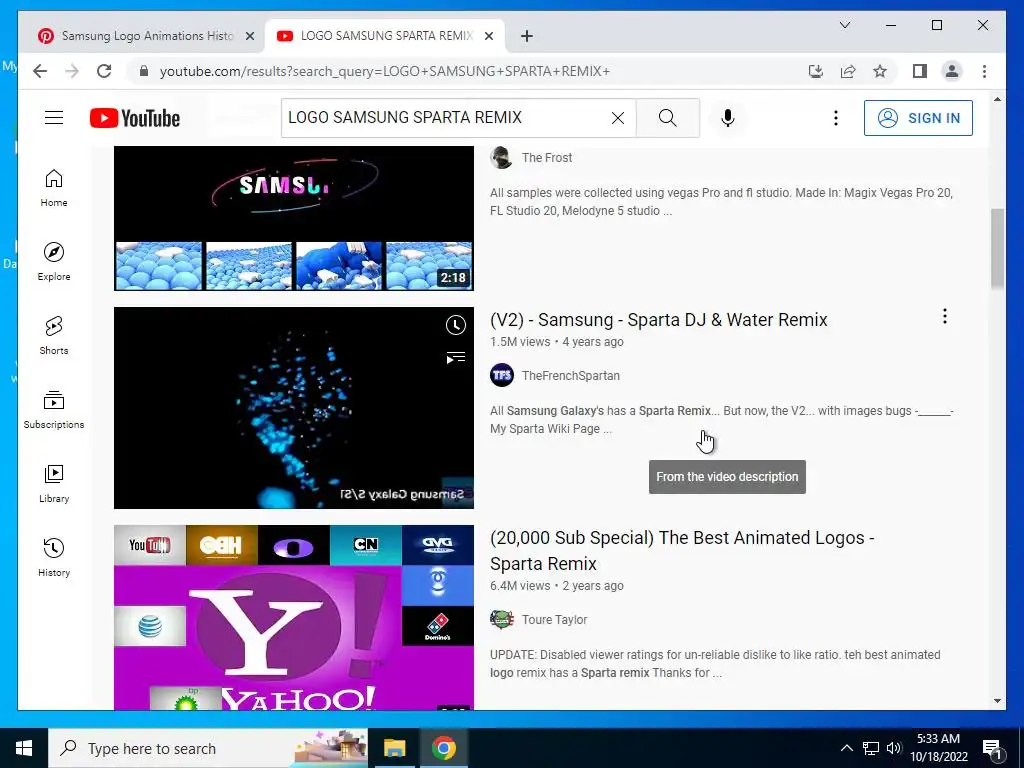Viewport: 1024px width, 768px height.
Task: Share this page icon
Action: (x=848, y=71)
